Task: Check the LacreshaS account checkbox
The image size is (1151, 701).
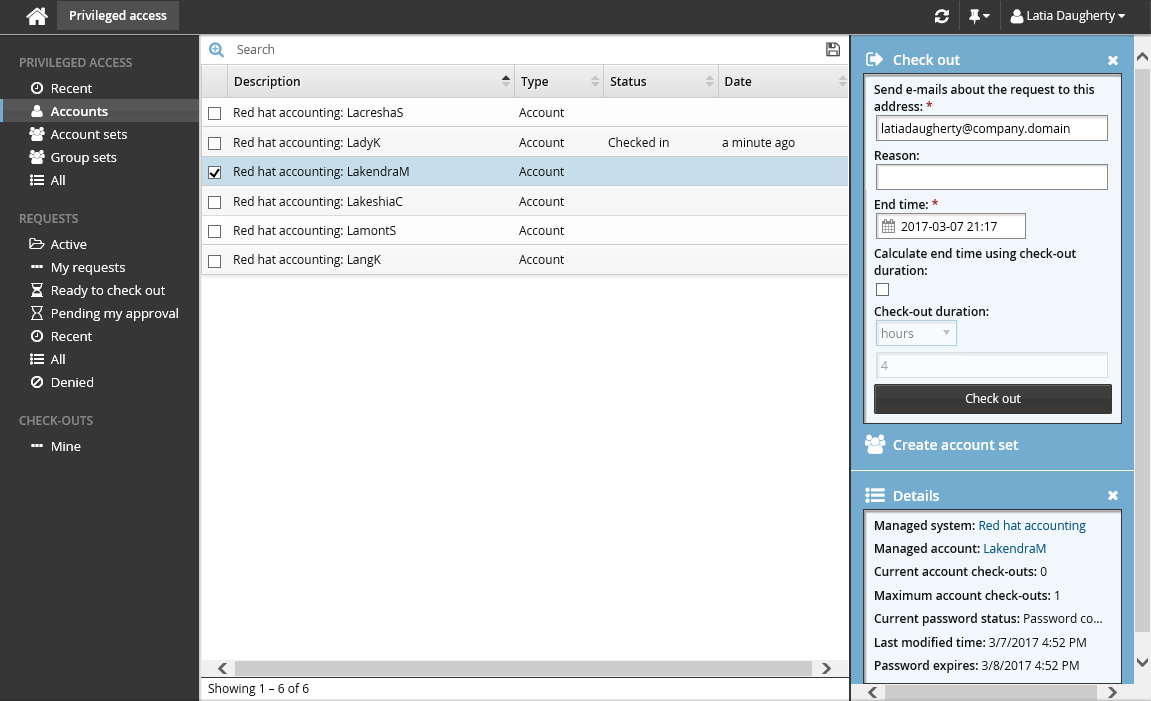Action: point(214,113)
